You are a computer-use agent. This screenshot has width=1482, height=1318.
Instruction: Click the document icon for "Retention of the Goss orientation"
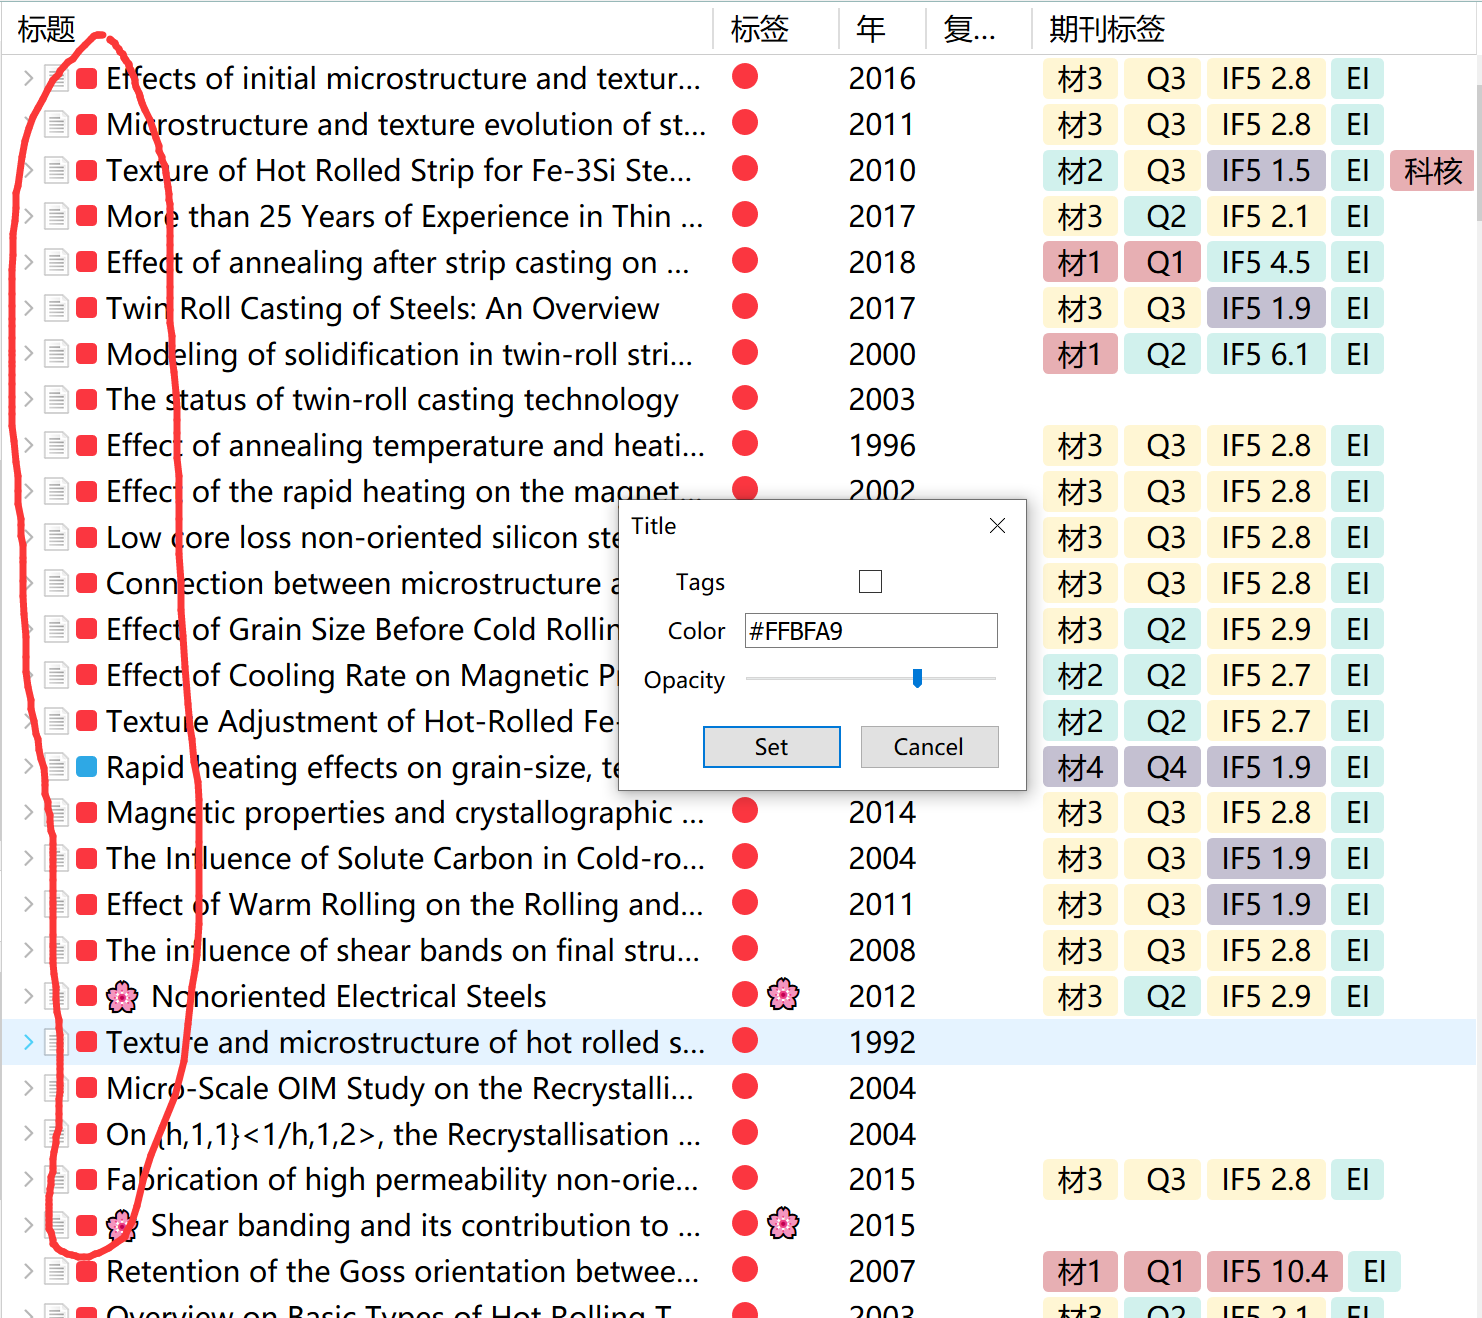pyautogui.click(x=57, y=1271)
